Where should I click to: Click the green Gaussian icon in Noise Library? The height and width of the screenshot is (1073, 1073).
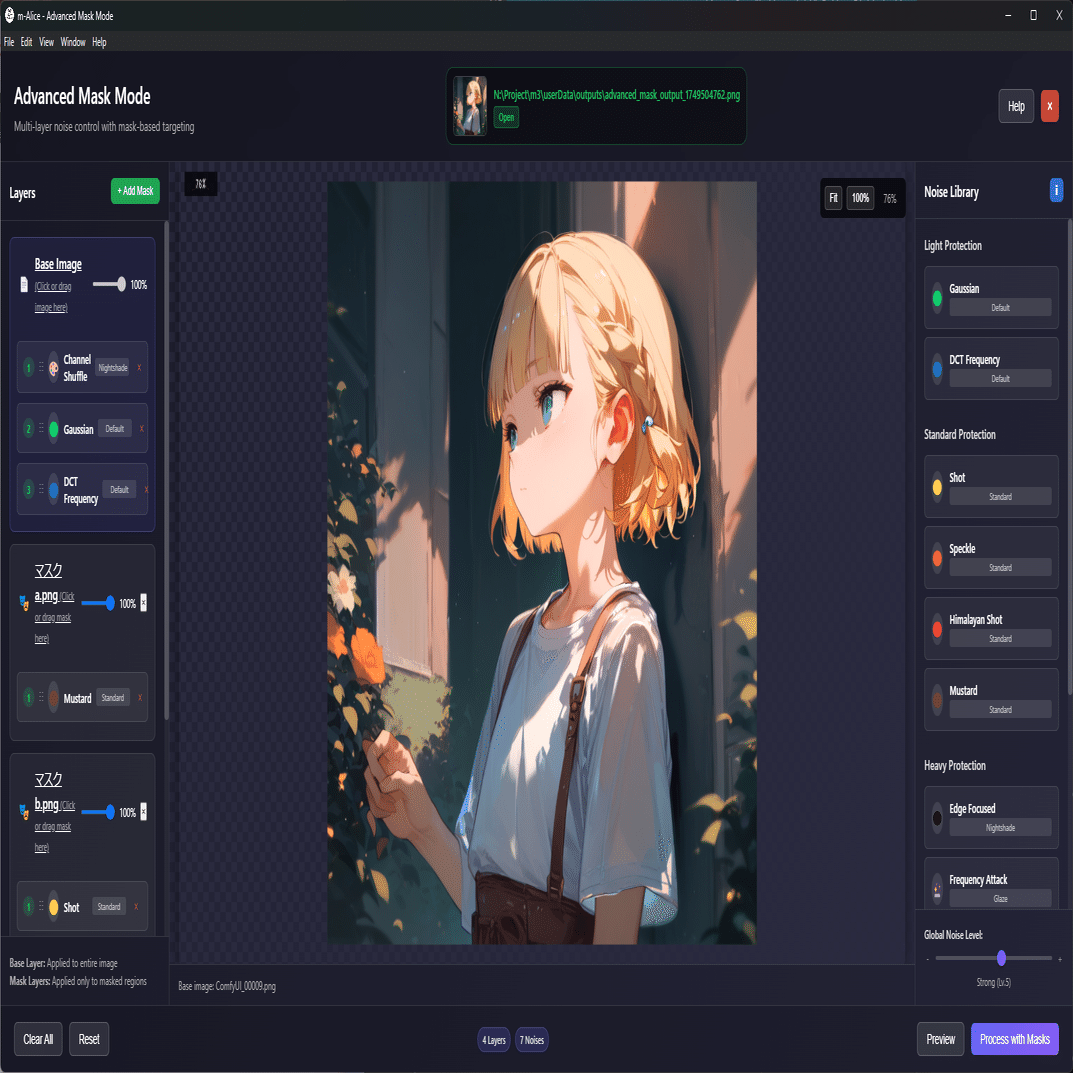point(937,298)
